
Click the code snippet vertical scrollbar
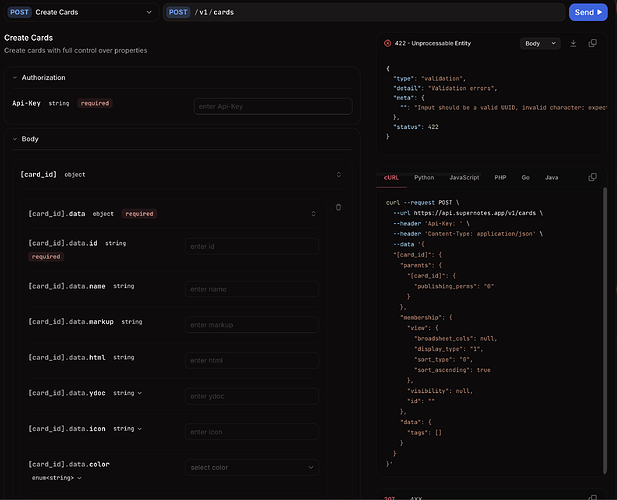tap(605, 330)
